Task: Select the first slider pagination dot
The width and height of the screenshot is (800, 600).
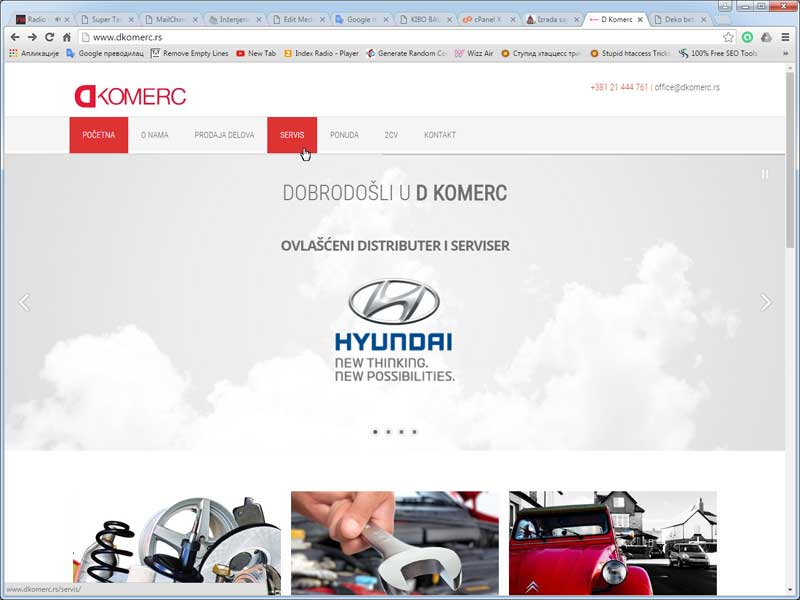Action: click(x=376, y=432)
